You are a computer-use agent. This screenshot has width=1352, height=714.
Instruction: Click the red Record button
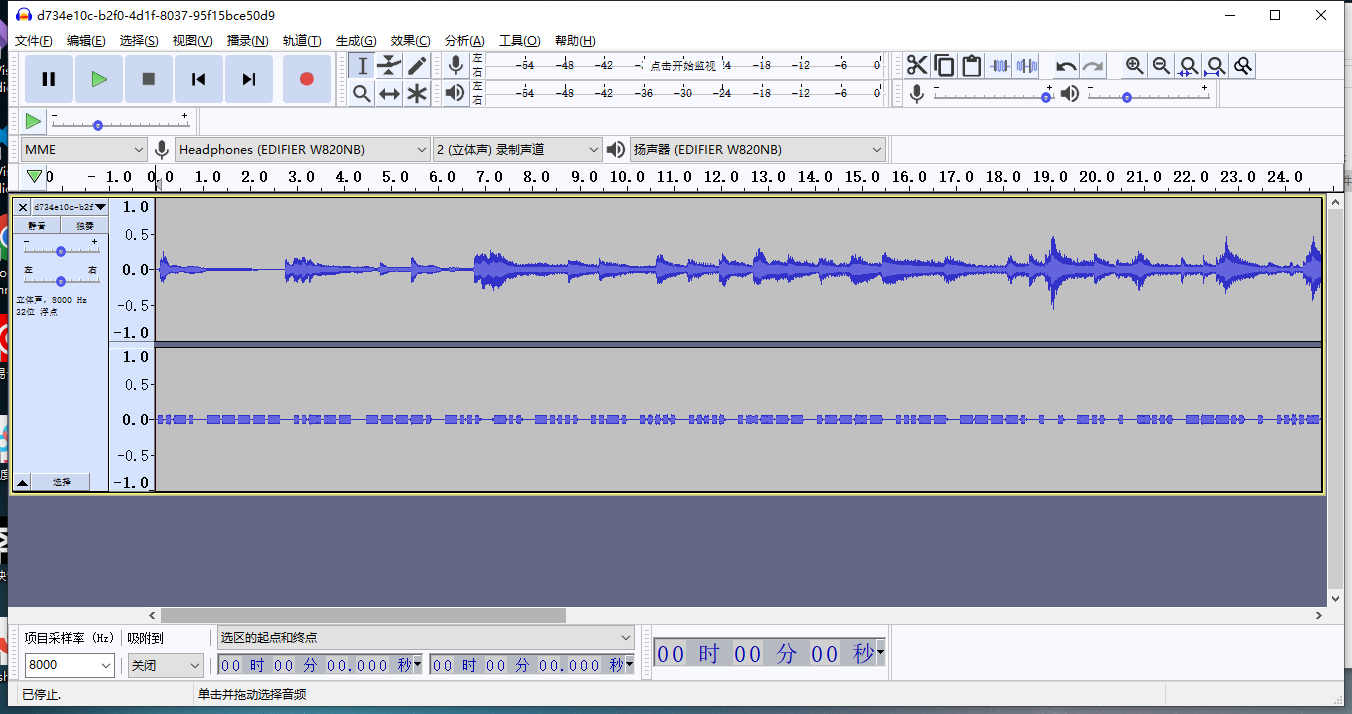306,79
